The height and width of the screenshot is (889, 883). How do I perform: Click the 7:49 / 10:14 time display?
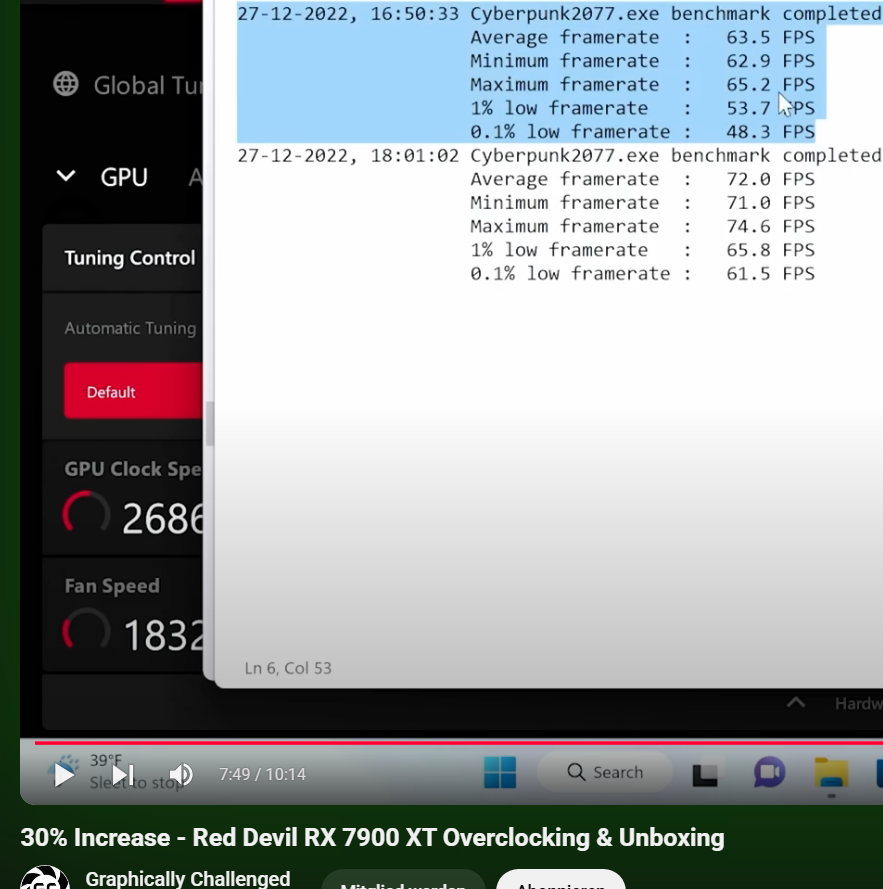[x=263, y=774]
